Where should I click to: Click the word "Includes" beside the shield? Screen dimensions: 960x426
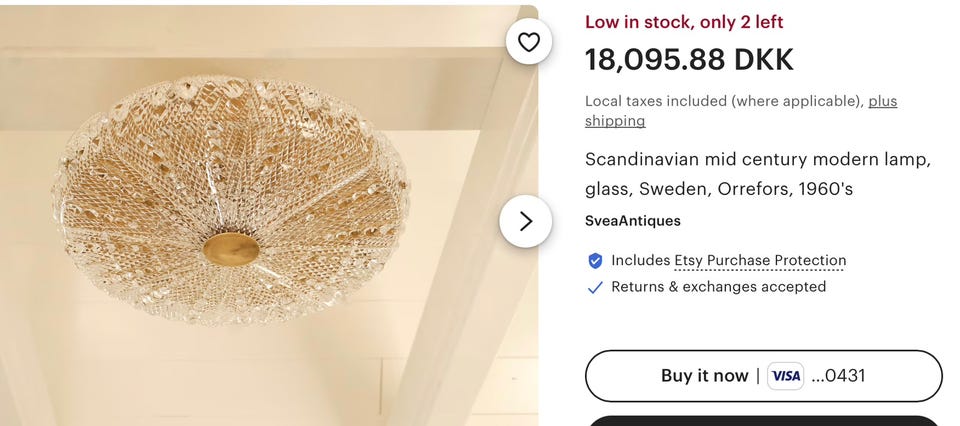point(640,261)
